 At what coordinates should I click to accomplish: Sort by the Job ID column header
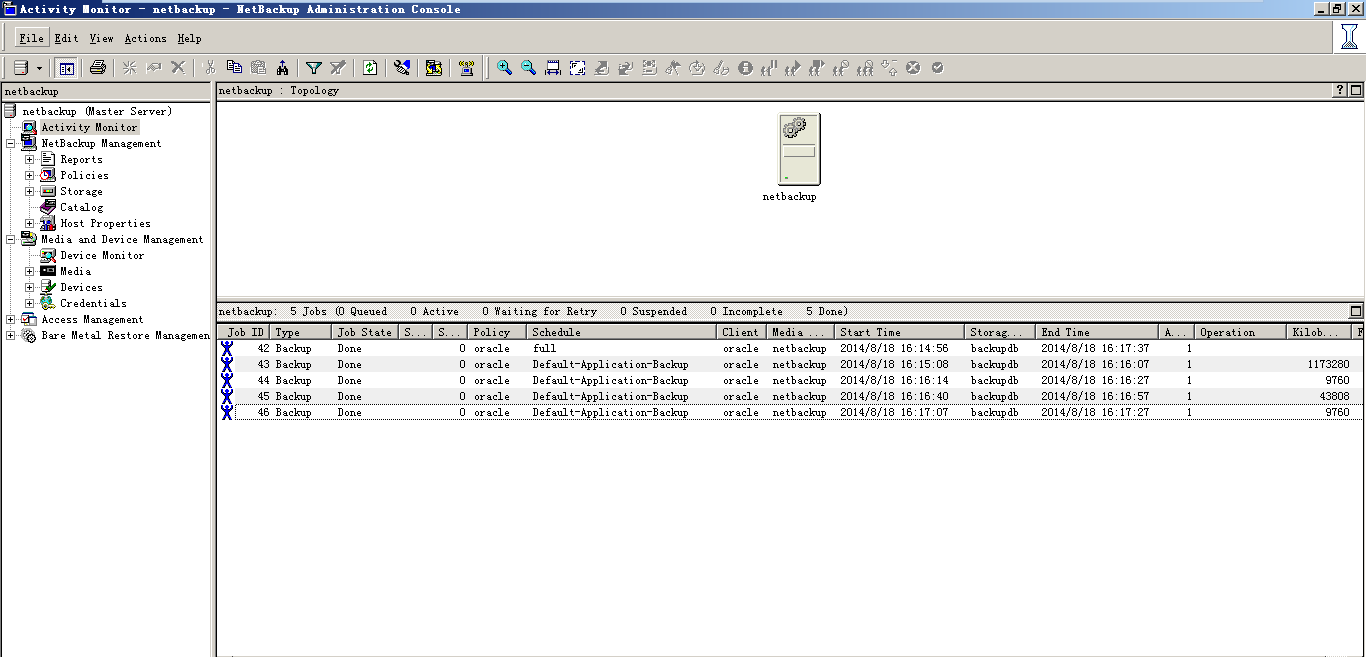pyautogui.click(x=245, y=332)
